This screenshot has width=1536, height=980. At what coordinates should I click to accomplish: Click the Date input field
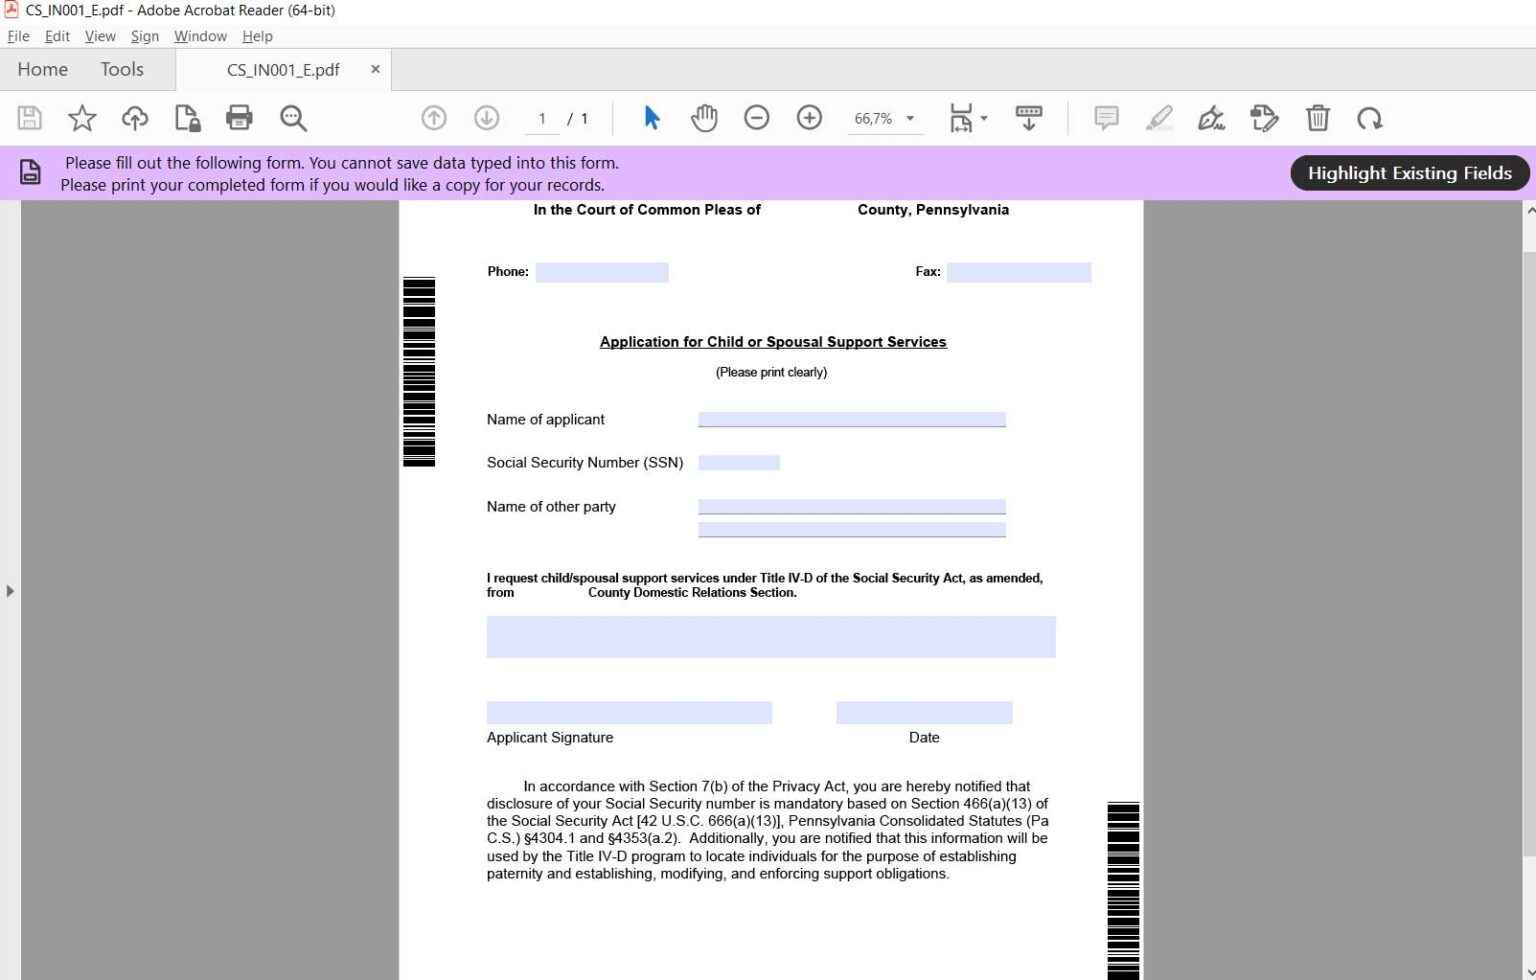pyautogui.click(x=924, y=712)
